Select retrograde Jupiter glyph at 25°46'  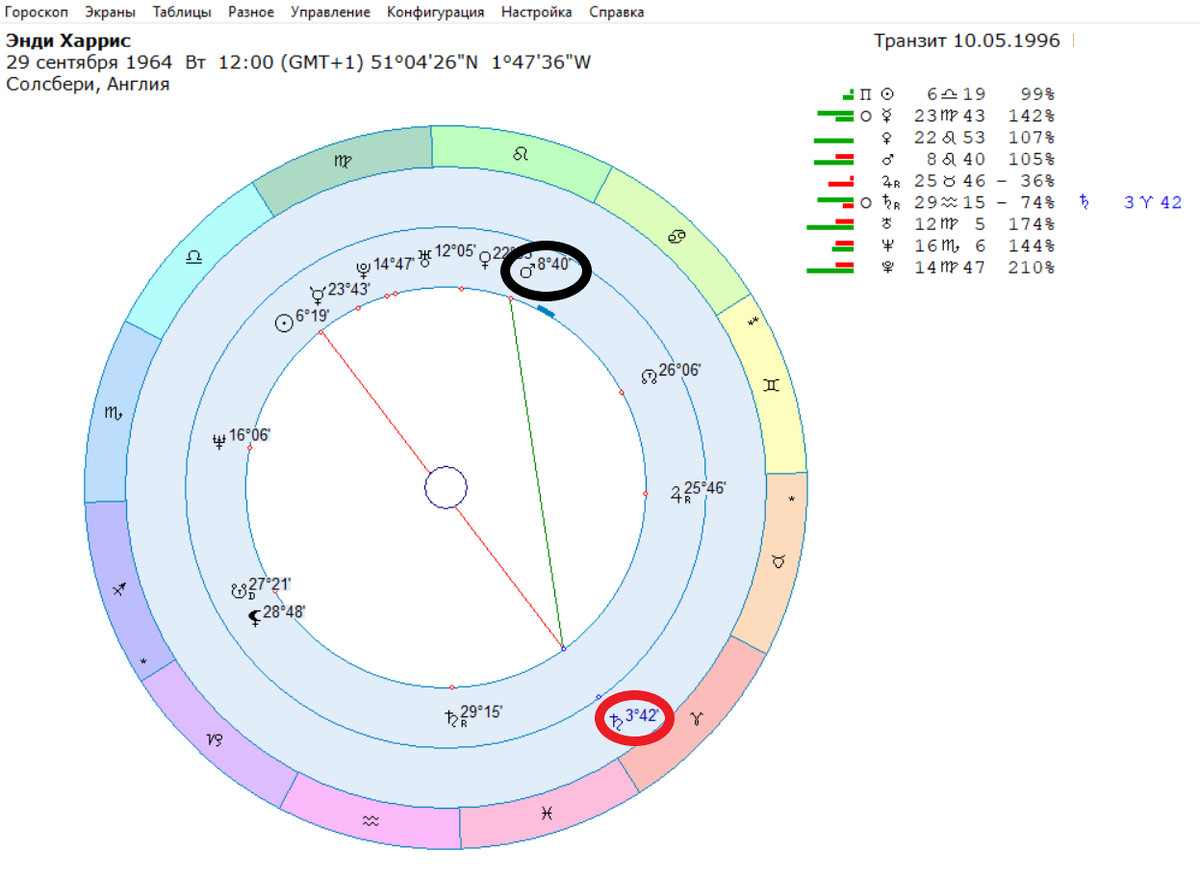pyautogui.click(x=680, y=494)
